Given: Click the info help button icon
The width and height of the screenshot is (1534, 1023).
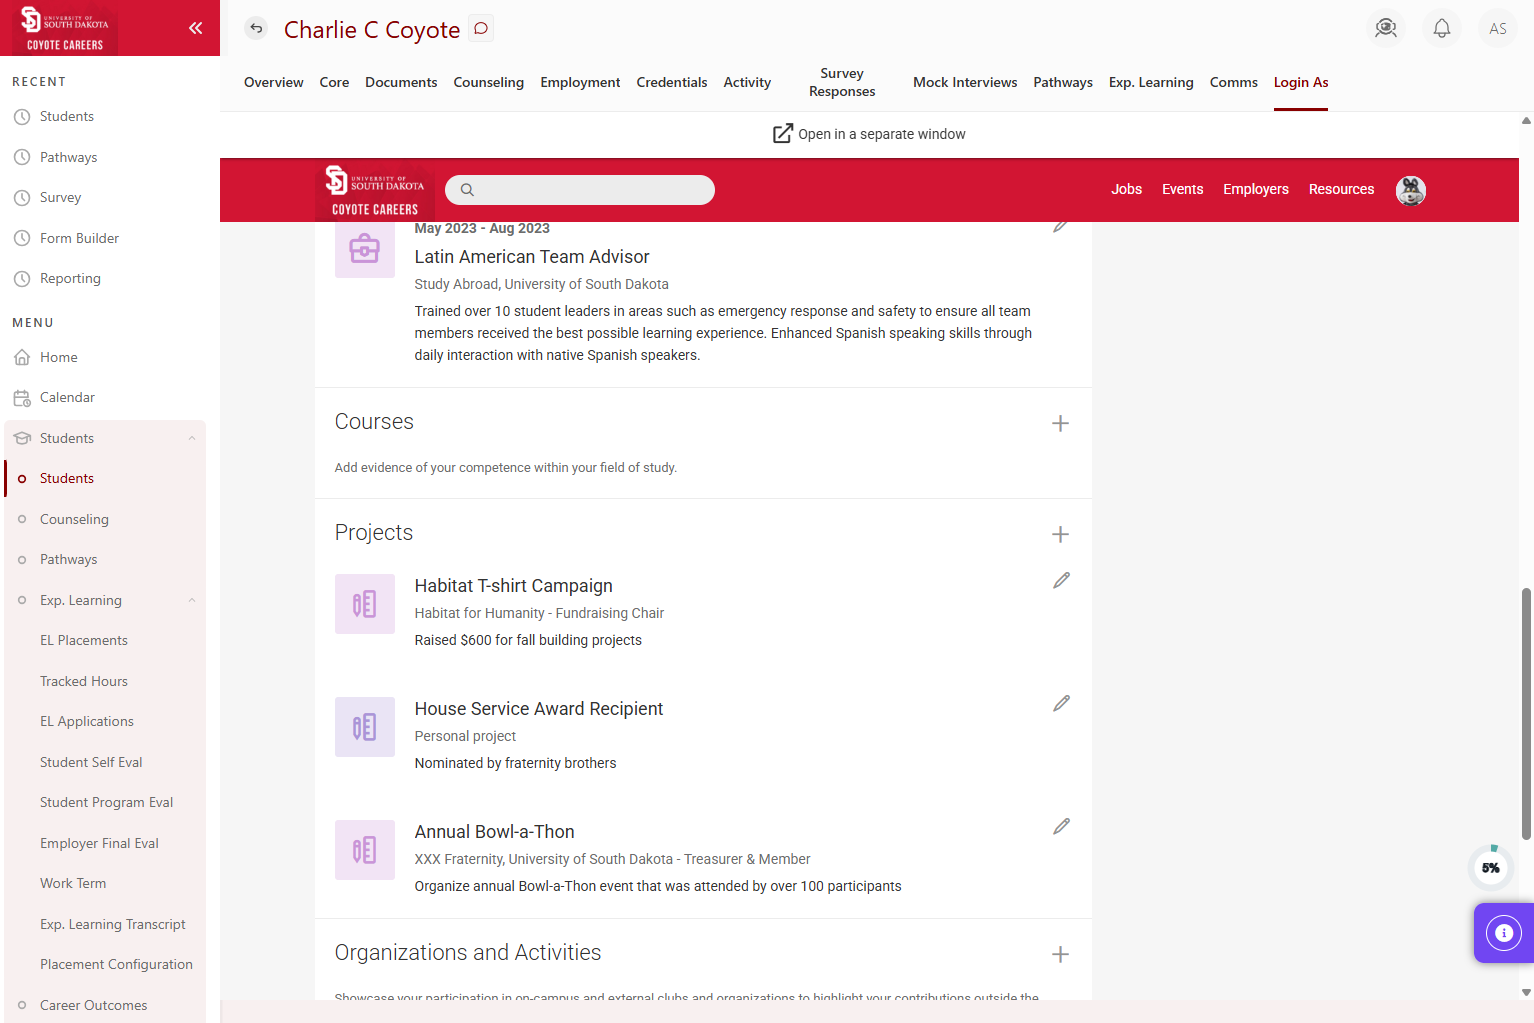Looking at the screenshot, I should tap(1504, 933).
